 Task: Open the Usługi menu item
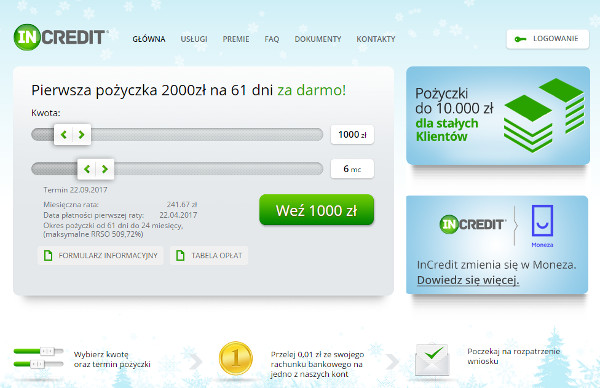[194, 39]
